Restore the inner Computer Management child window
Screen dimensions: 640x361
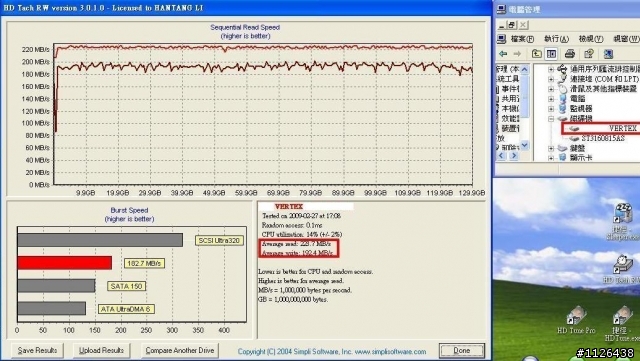point(512,25)
